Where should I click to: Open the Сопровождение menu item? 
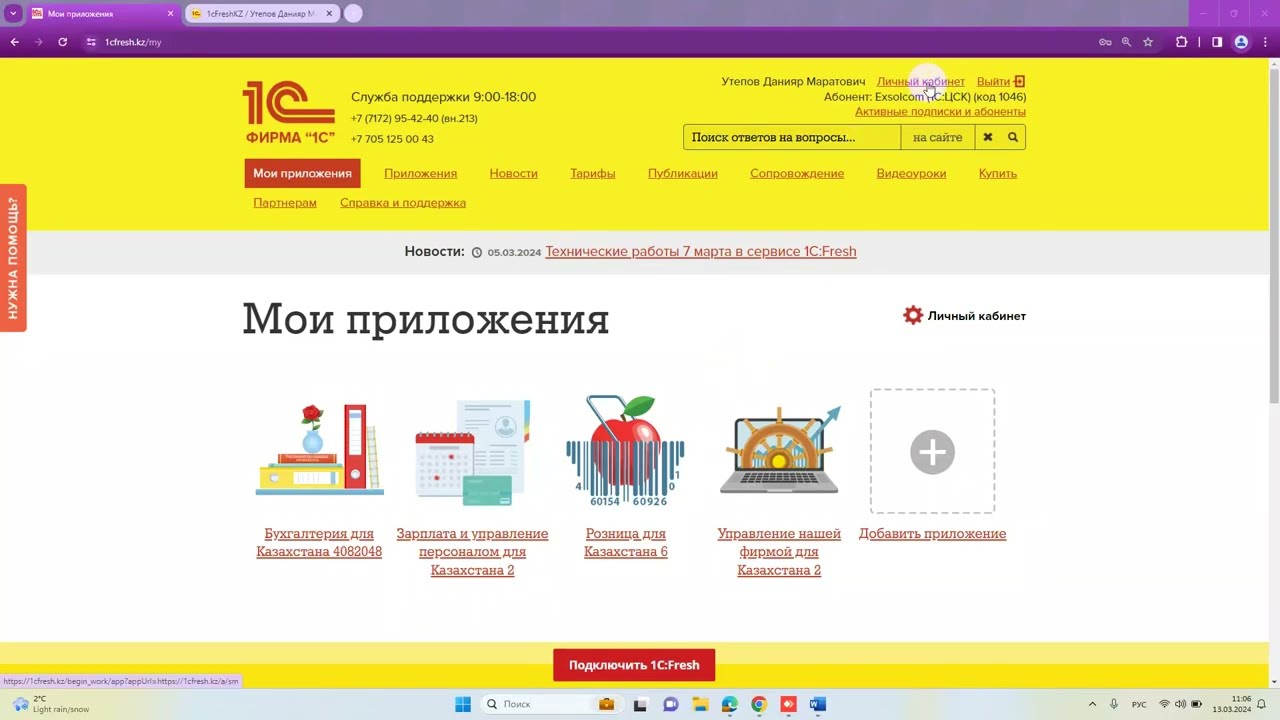(x=797, y=173)
